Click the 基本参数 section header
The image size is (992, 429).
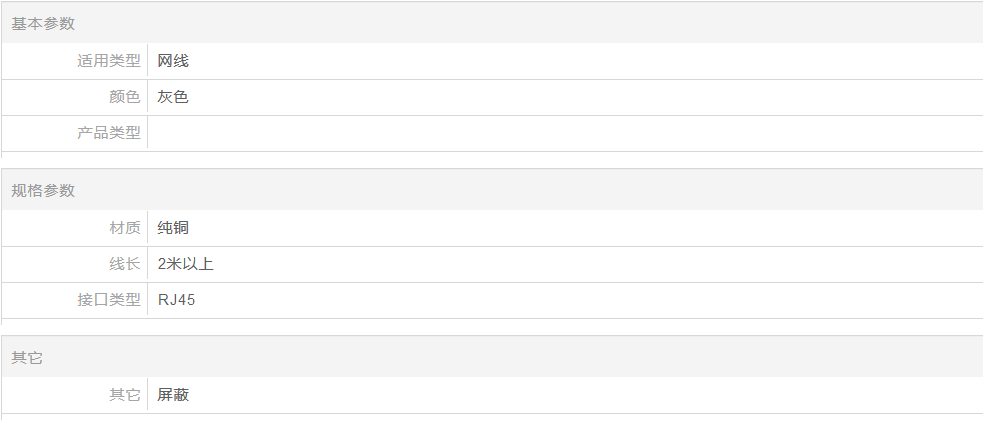43,24
